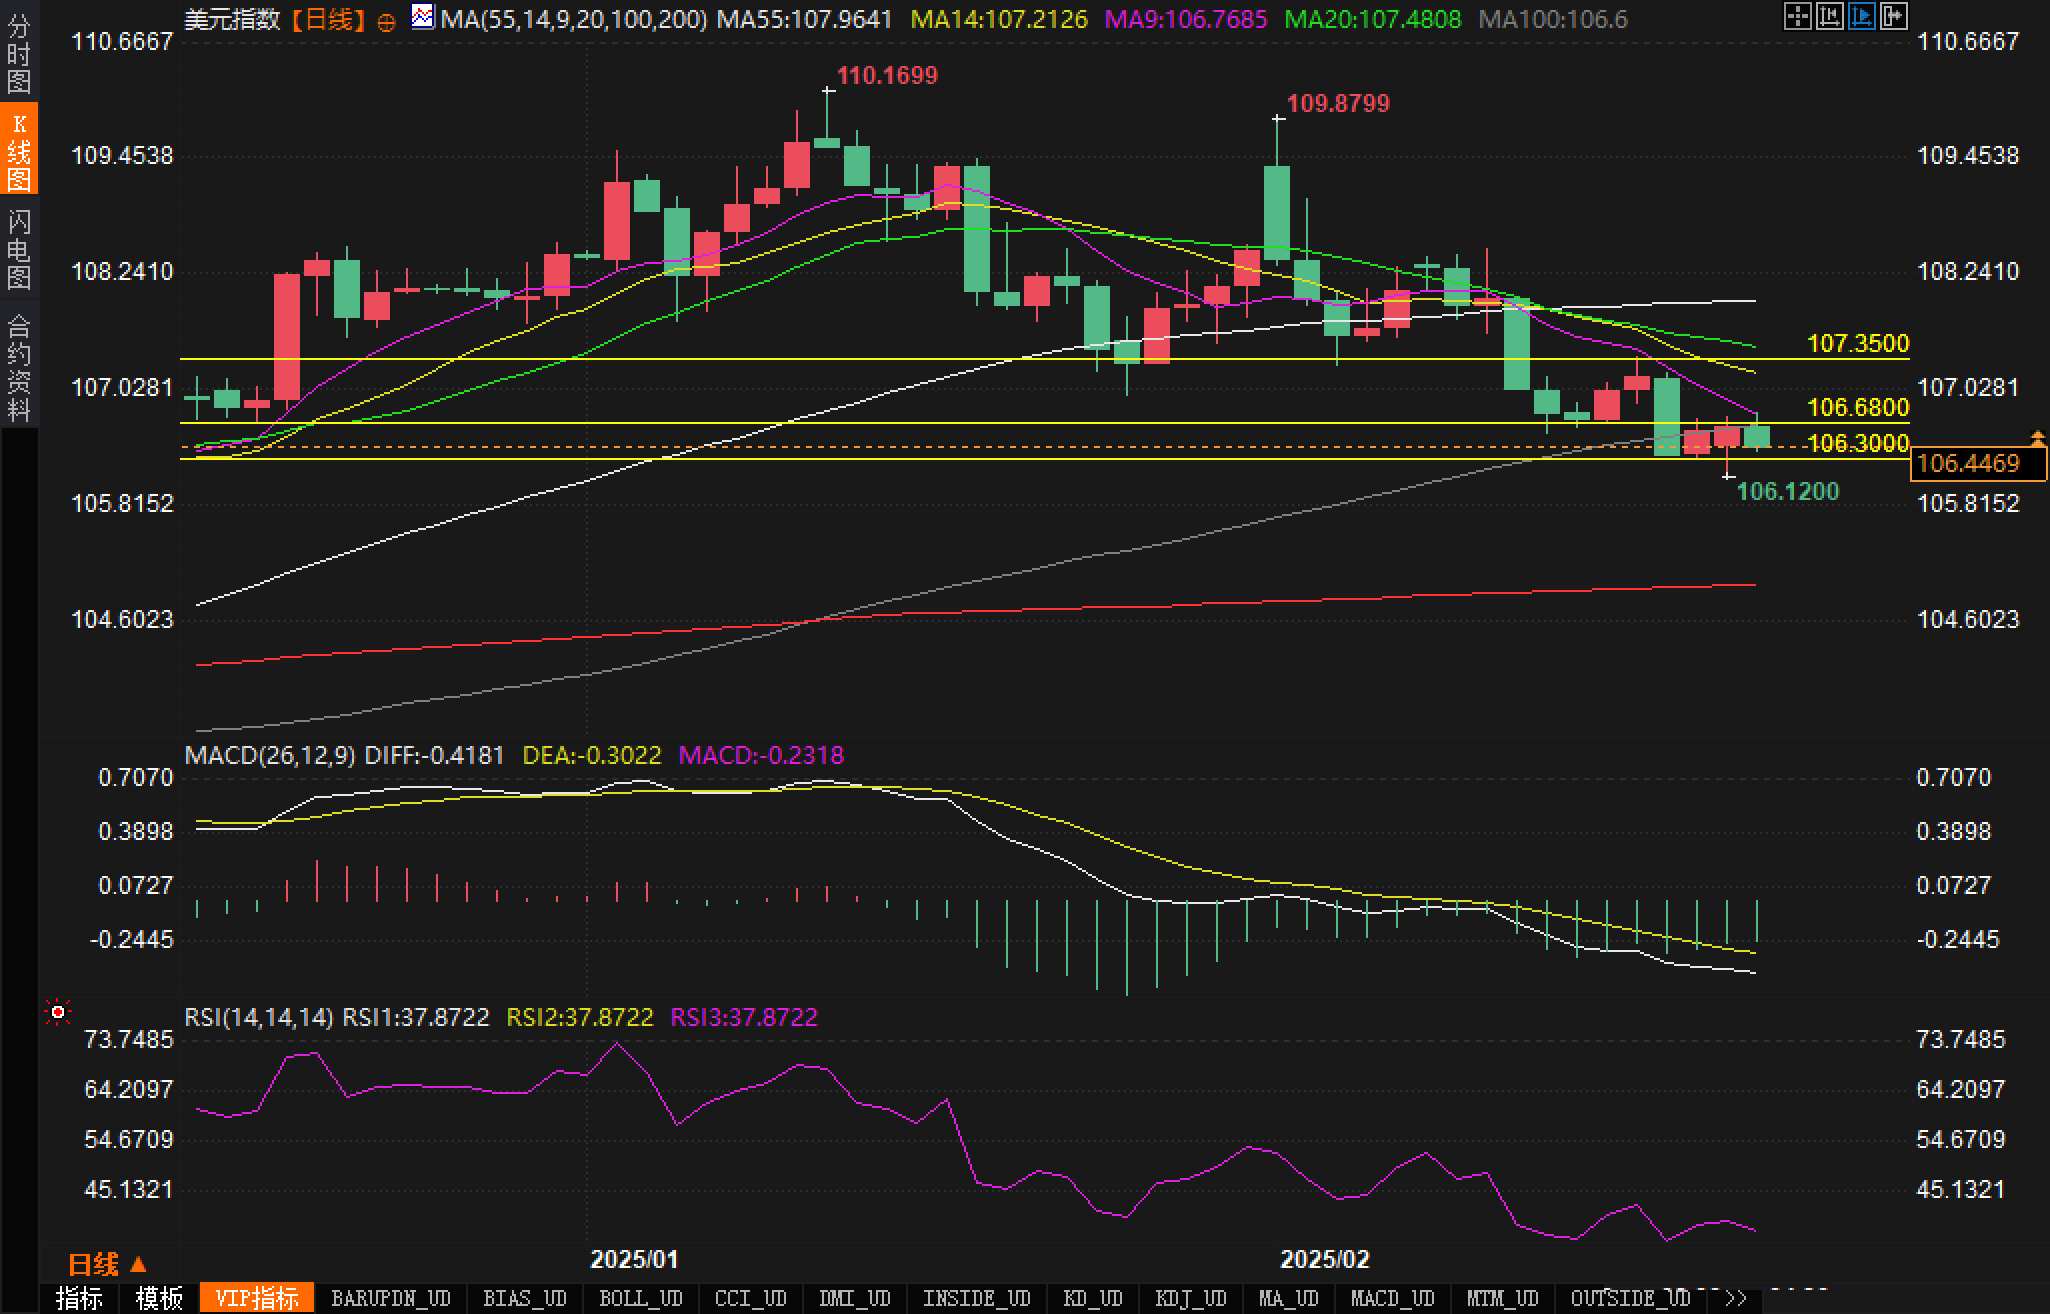This screenshot has height=1314, width=2050.
Task: Click the crosshair cursor icon at top right
Action: [x=1797, y=16]
